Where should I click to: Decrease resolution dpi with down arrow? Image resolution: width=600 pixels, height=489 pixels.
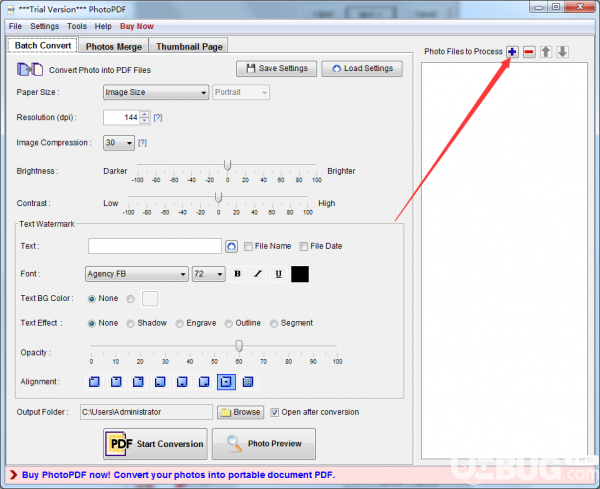tap(144, 121)
